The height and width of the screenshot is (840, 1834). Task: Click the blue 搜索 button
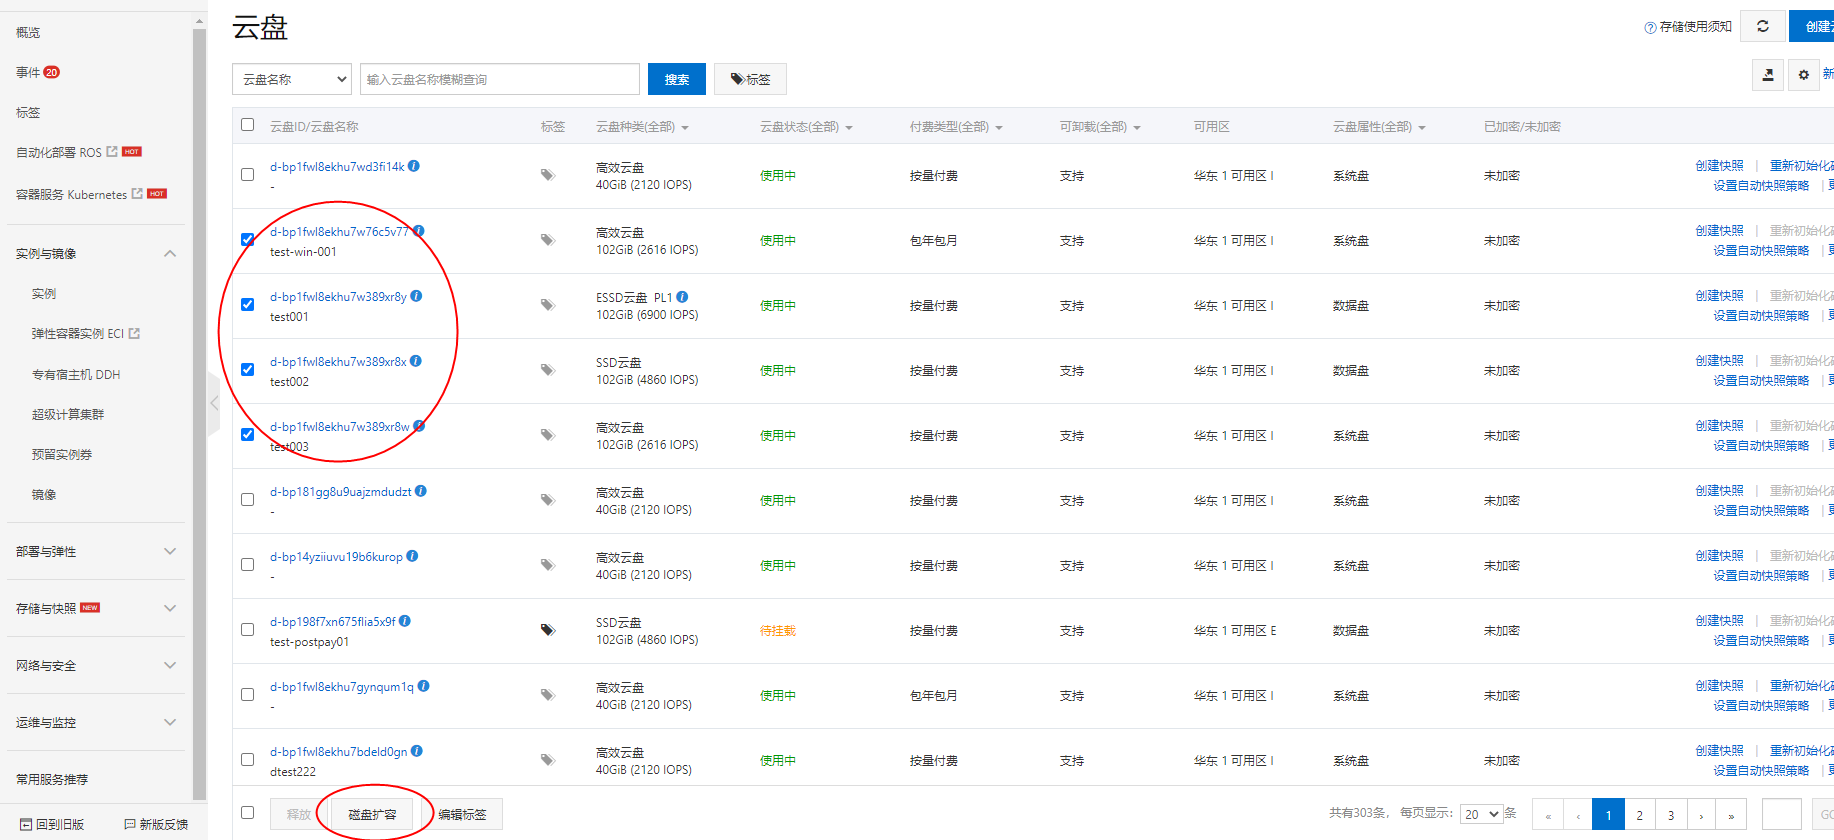(677, 79)
